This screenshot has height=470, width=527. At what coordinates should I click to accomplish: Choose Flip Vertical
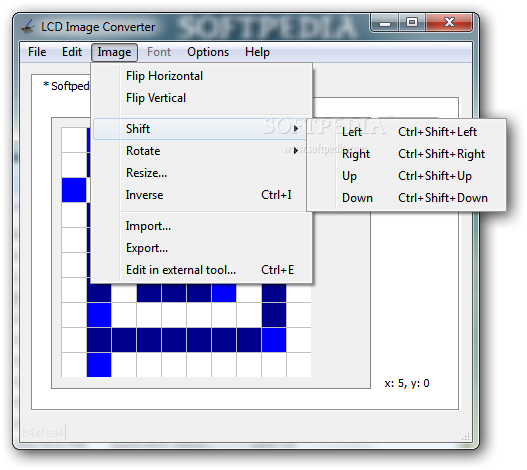[x=202, y=98]
